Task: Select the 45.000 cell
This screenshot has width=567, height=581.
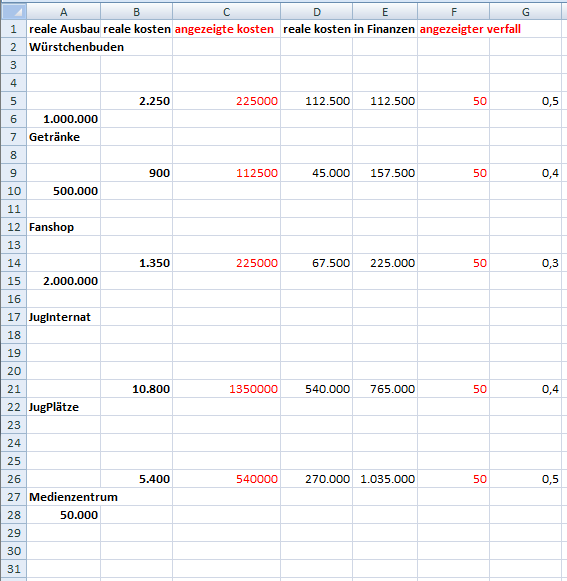Action: click(316, 173)
